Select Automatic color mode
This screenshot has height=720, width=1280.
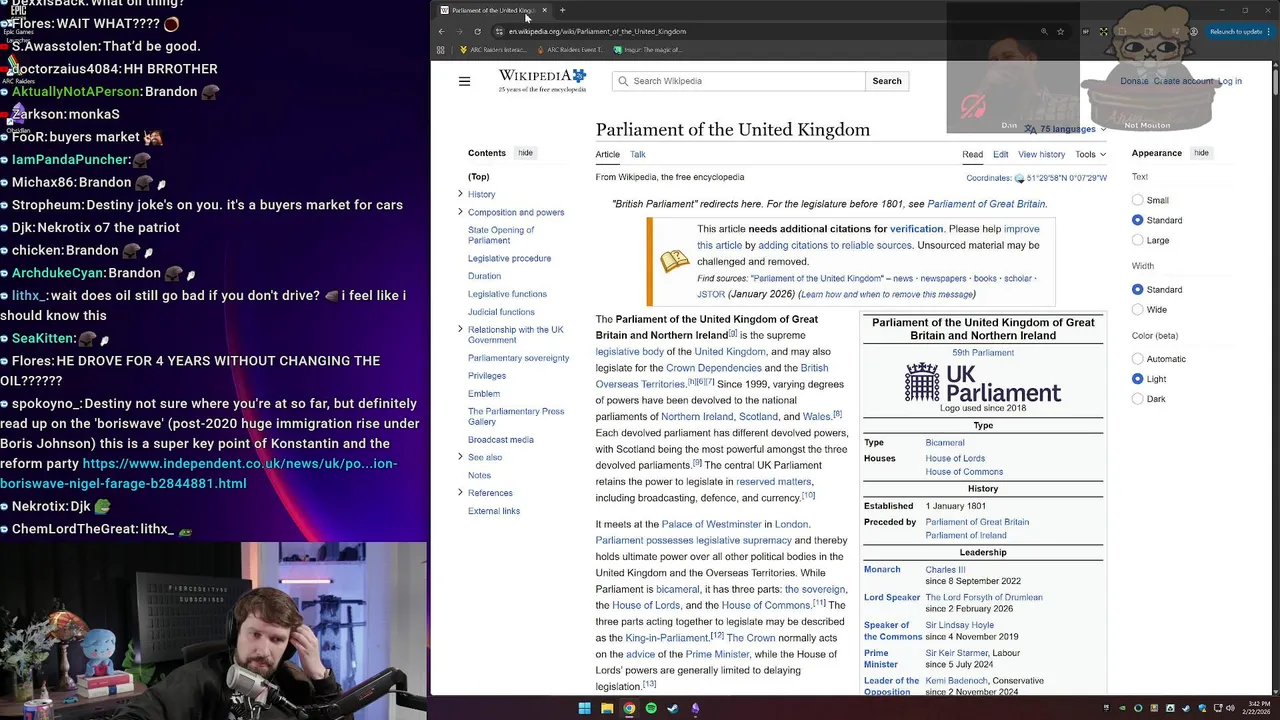pyautogui.click(x=1137, y=359)
